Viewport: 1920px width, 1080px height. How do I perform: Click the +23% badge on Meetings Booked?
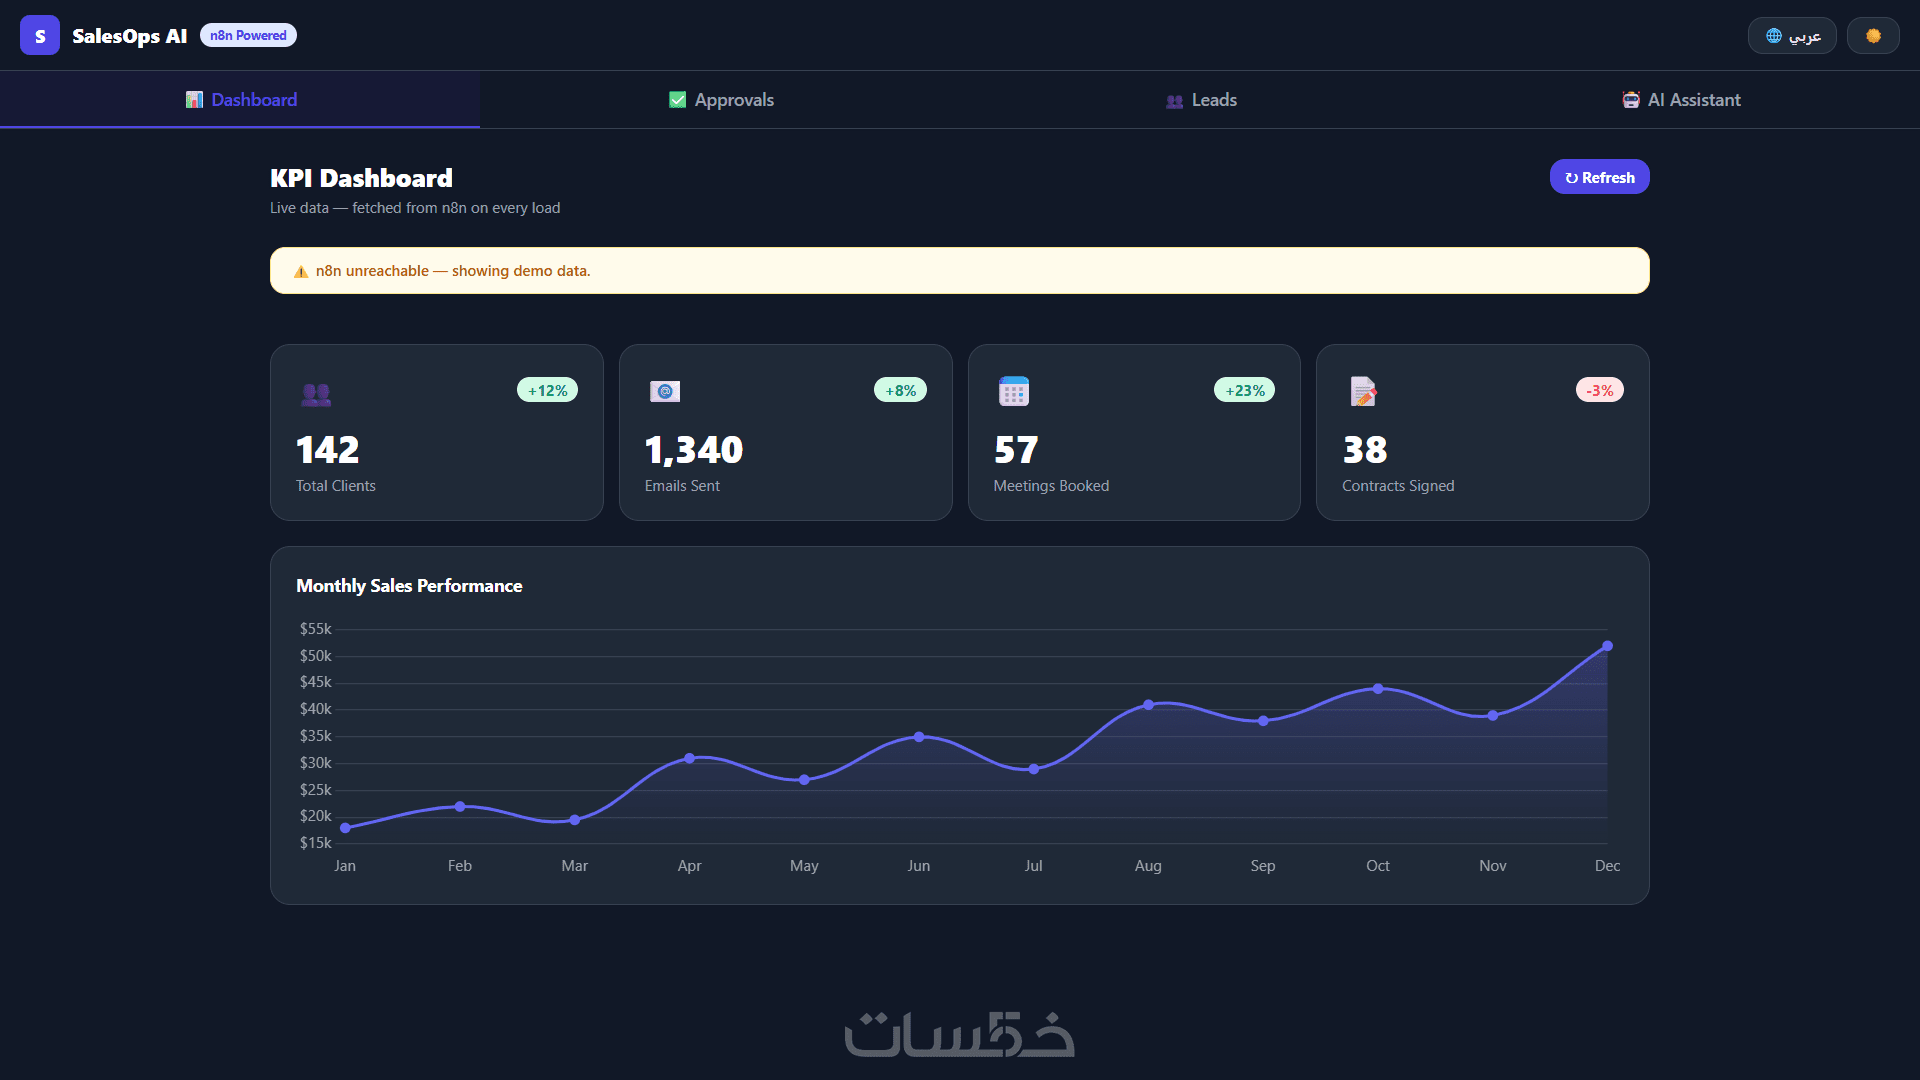pos(1244,390)
